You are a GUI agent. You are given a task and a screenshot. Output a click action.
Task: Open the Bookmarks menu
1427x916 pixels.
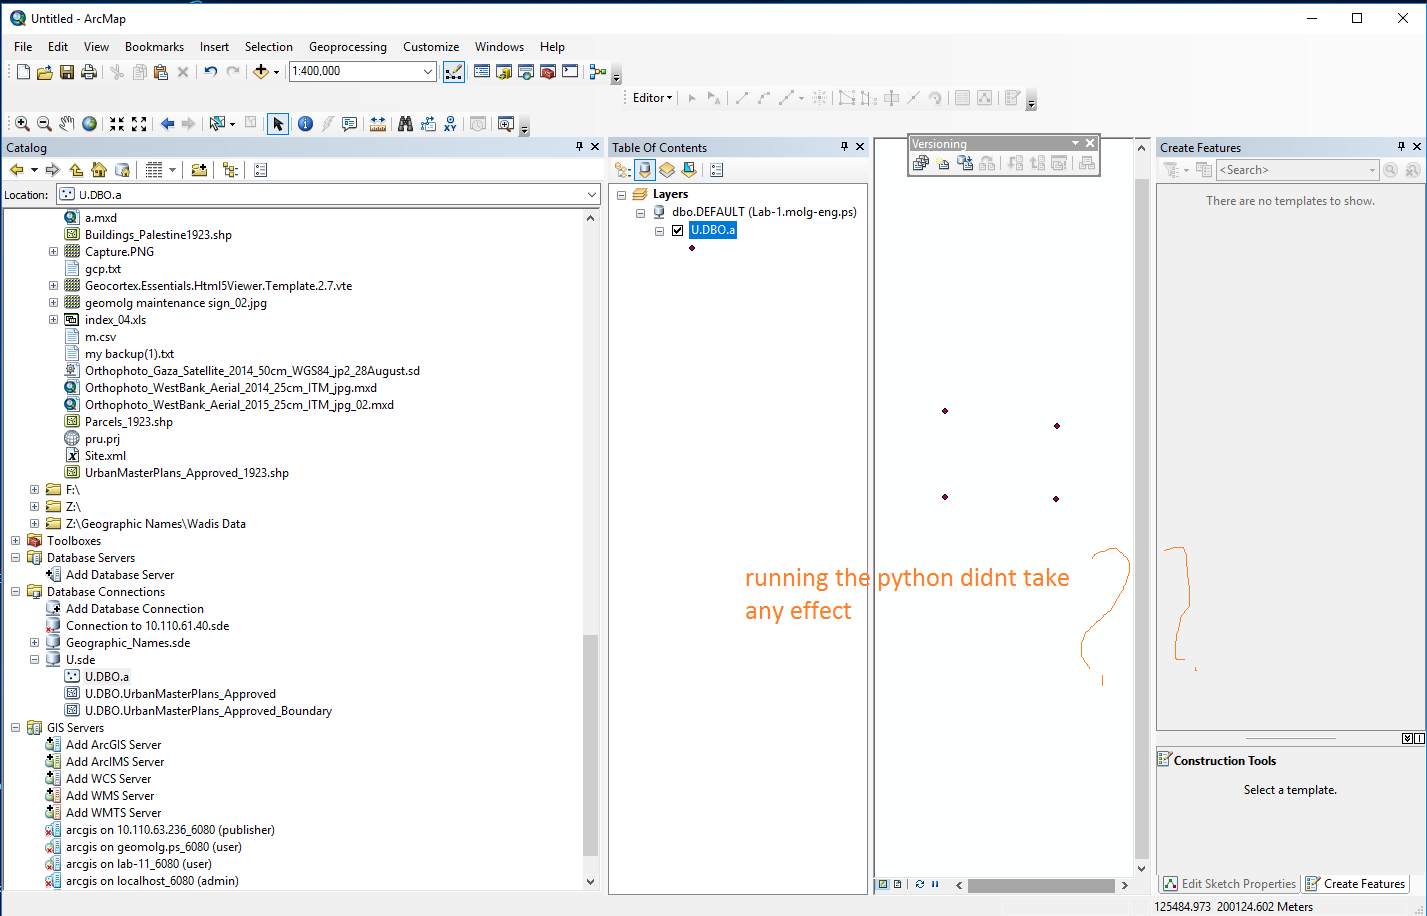154,47
